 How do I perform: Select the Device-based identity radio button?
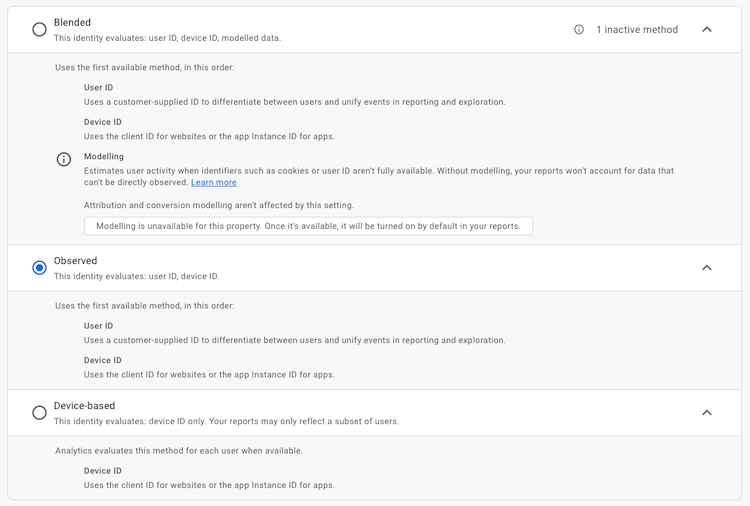click(39, 413)
